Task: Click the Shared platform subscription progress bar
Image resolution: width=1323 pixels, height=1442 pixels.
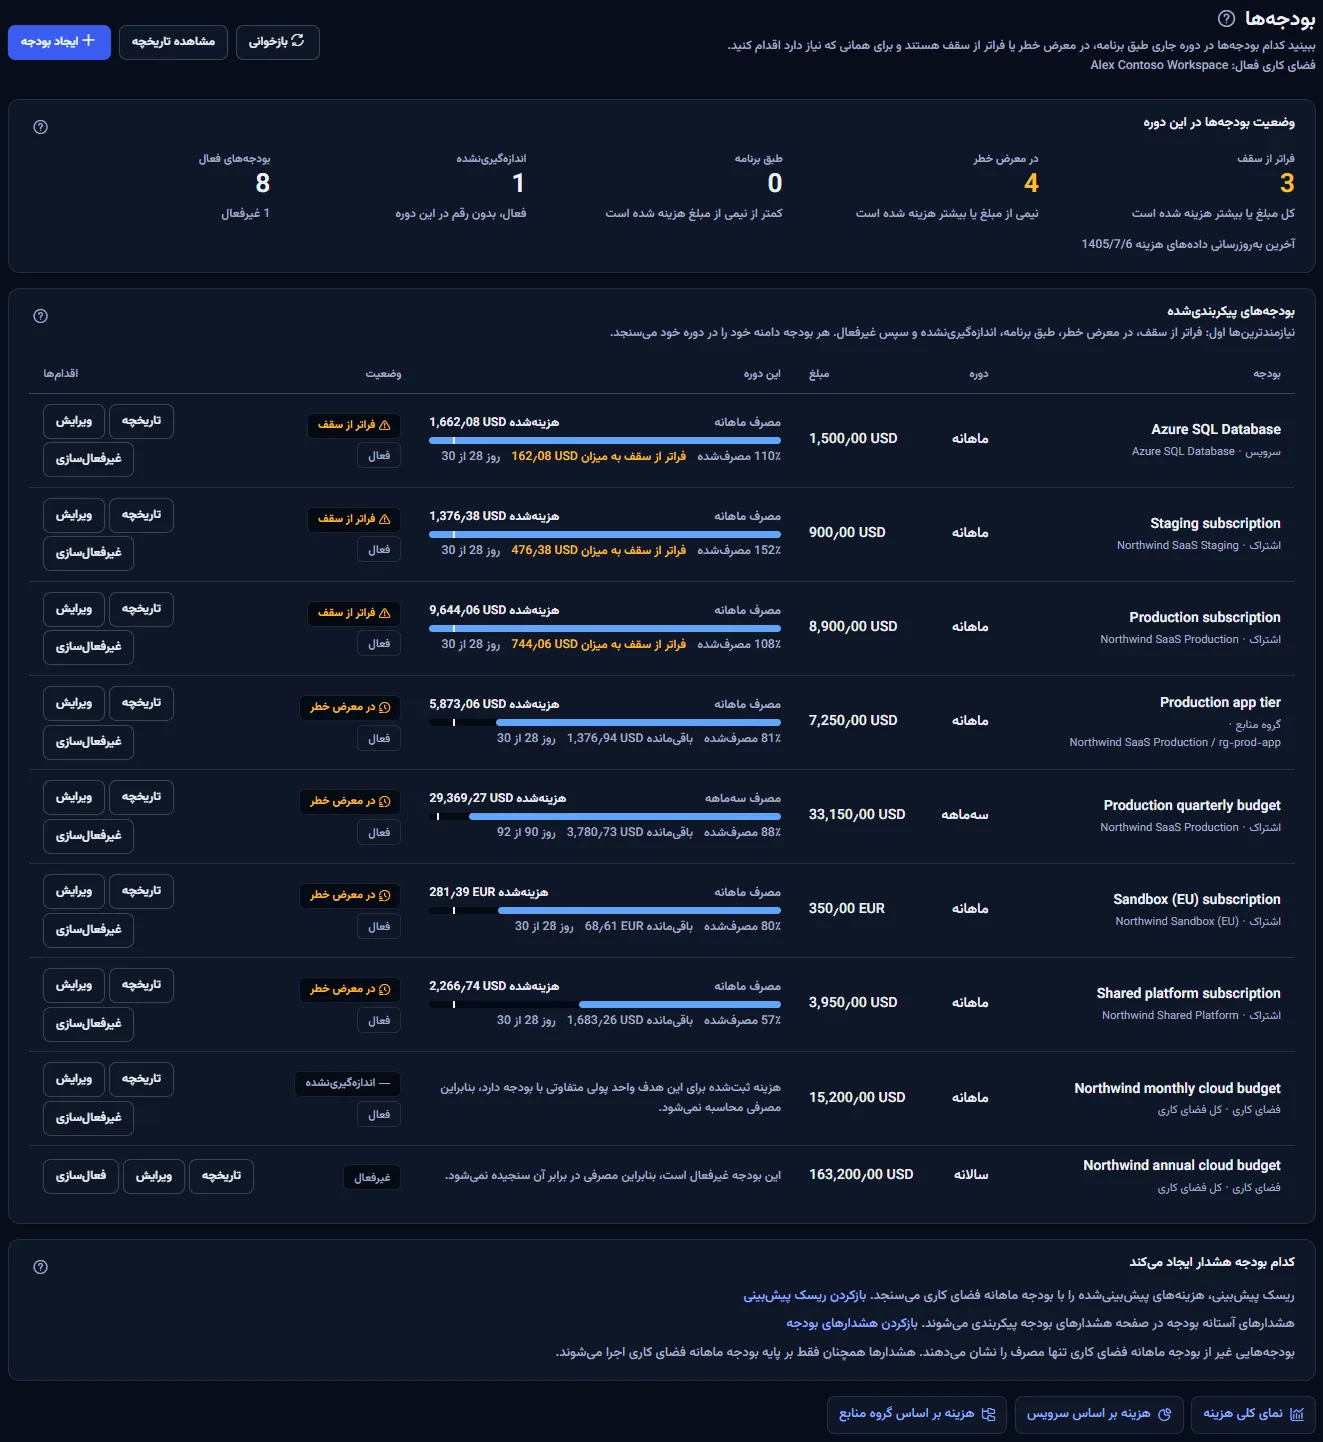Action: tap(605, 1004)
